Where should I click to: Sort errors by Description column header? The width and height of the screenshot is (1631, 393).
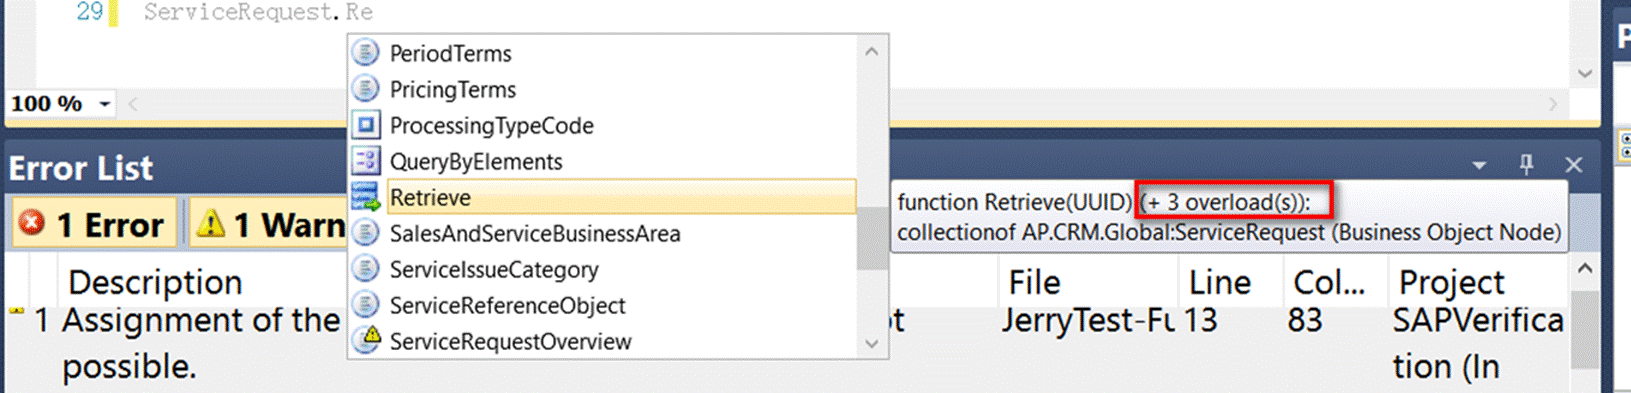click(x=155, y=283)
